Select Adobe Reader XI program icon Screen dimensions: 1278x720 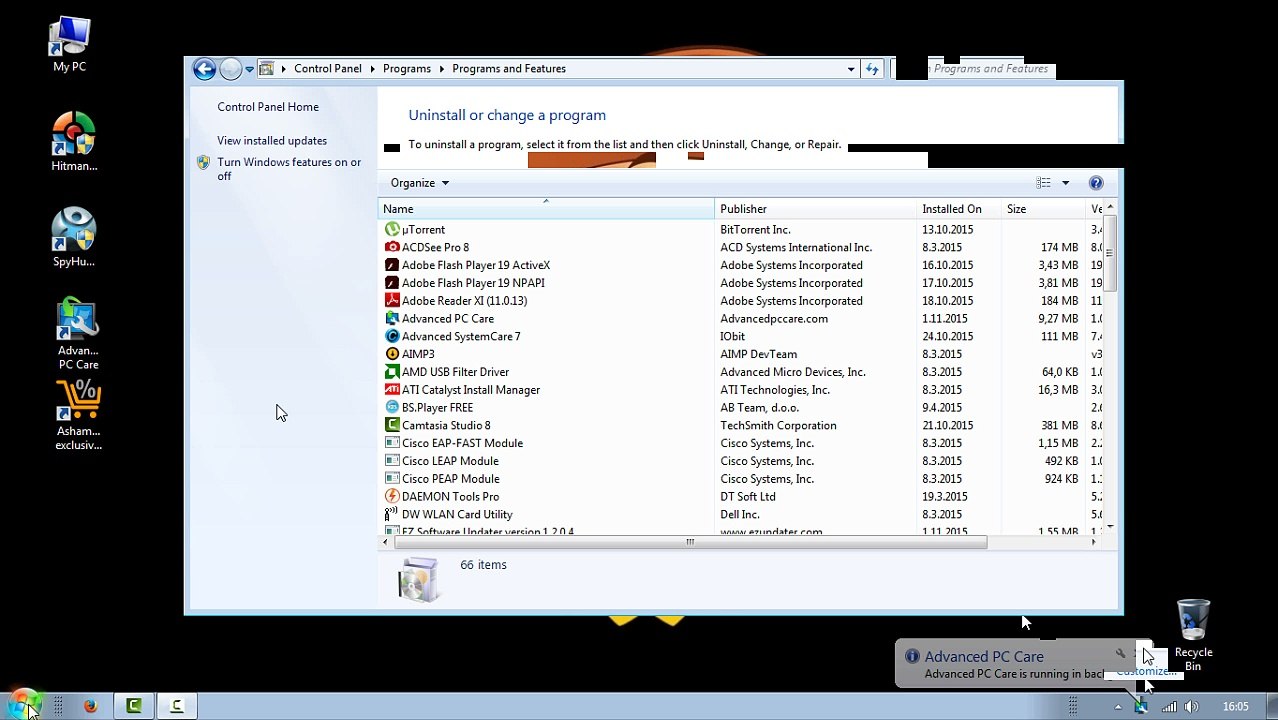coord(392,301)
